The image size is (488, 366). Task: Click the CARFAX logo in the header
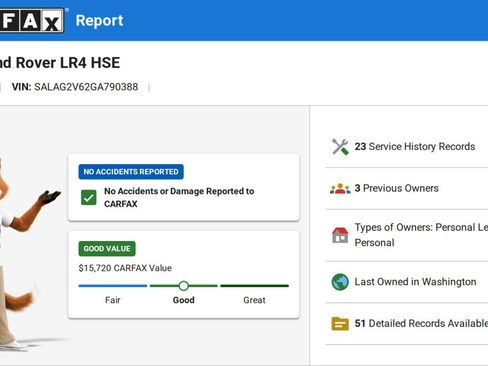point(32,21)
